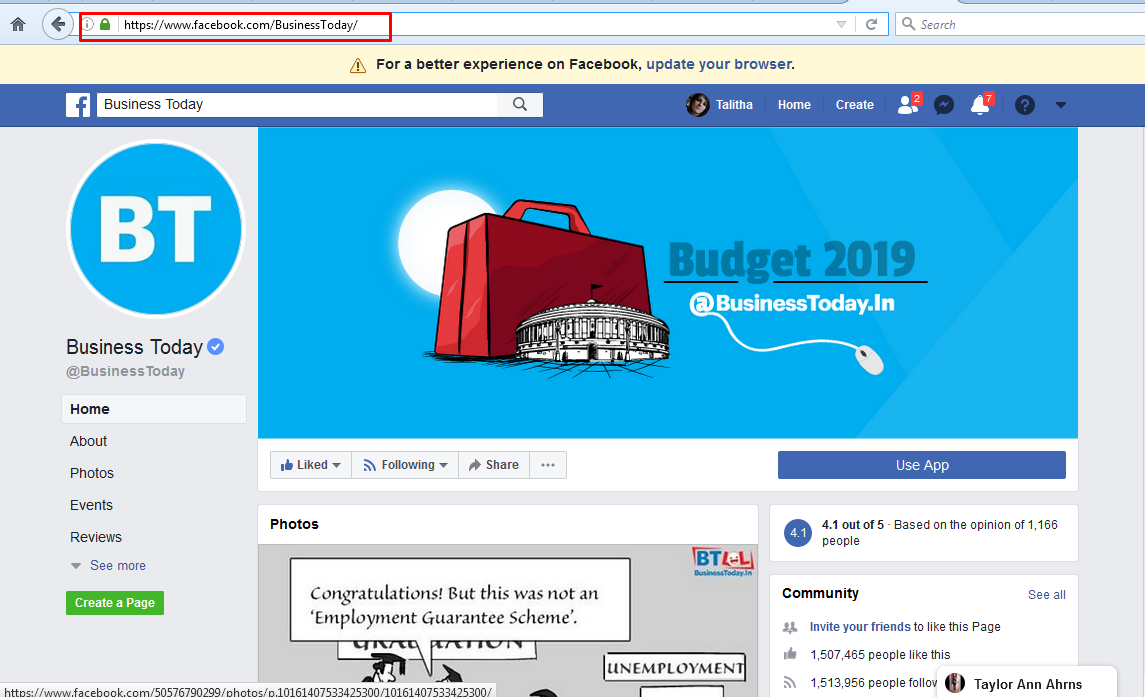Open notifications bell icon

pyautogui.click(x=980, y=105)
